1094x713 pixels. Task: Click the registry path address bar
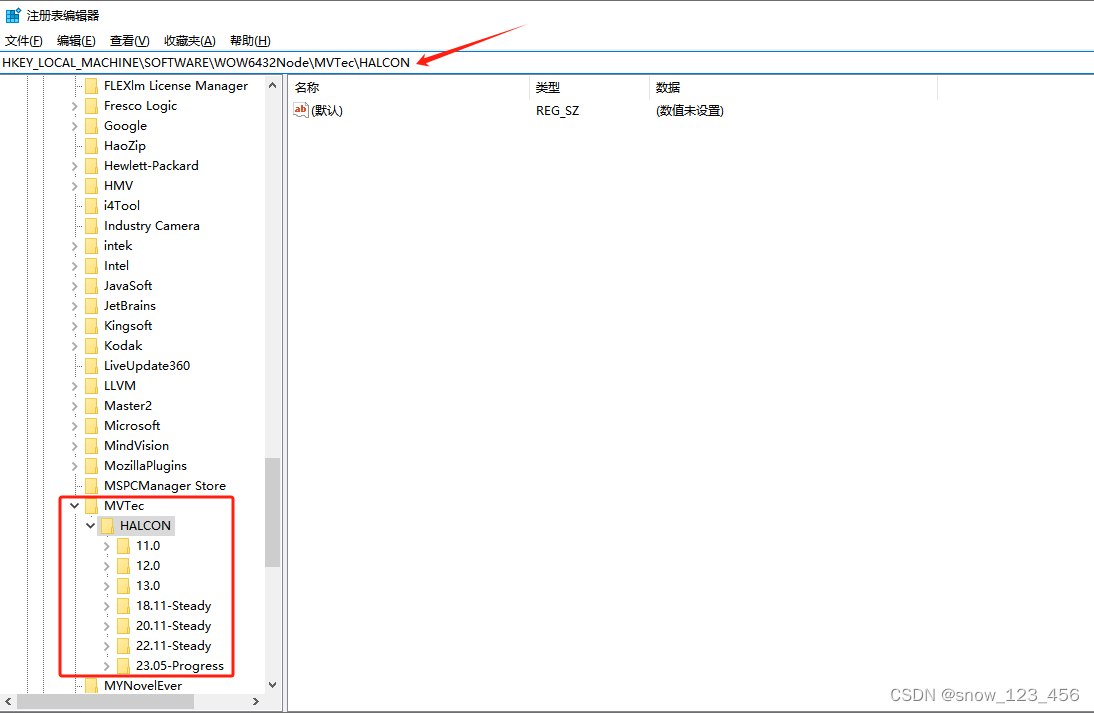(400, 62)
